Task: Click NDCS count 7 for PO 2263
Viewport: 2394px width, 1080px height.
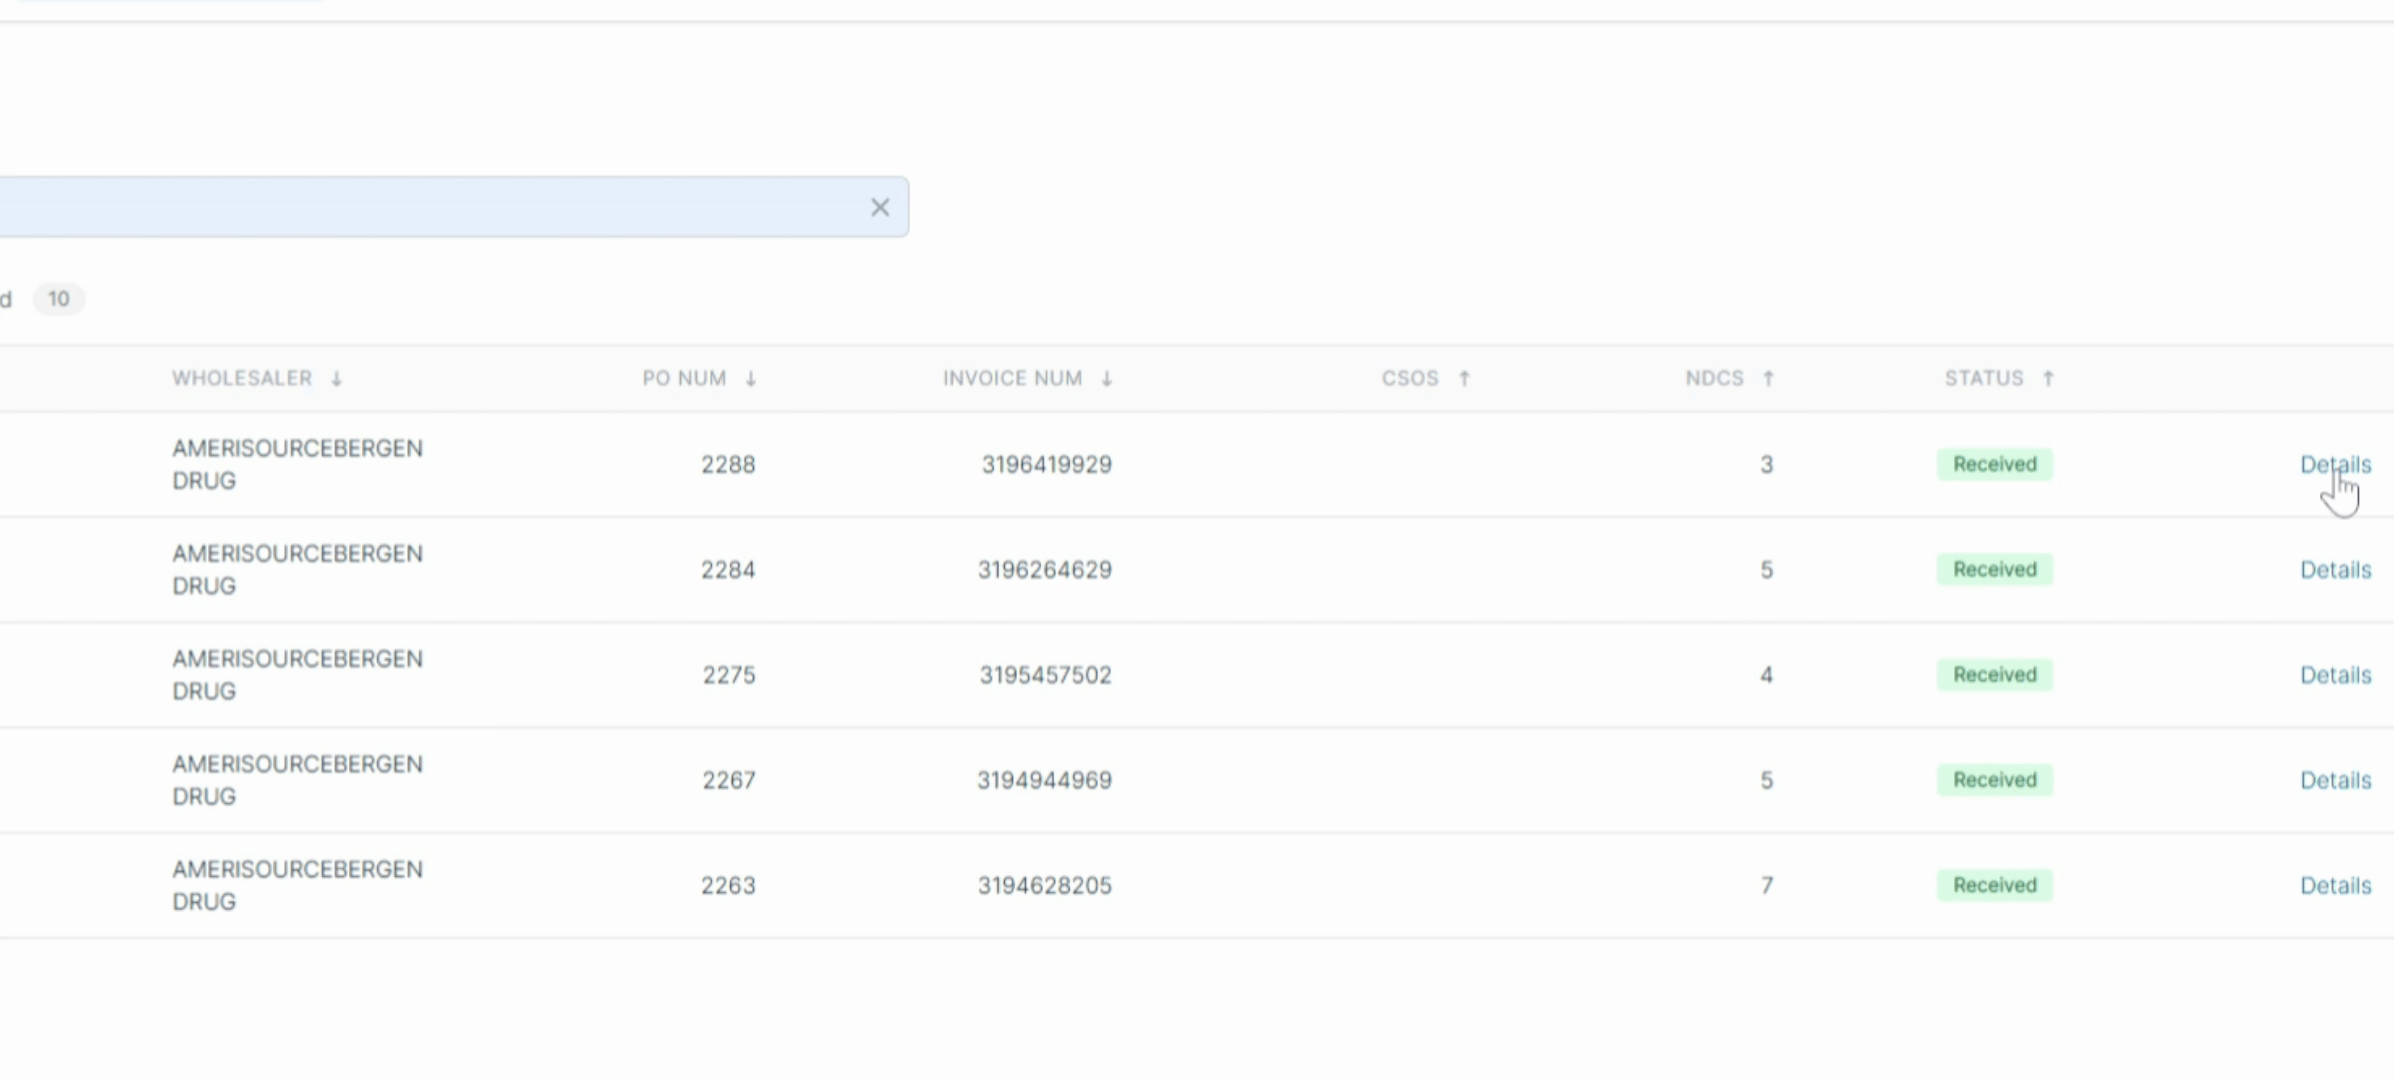Action: (1767, 885)
